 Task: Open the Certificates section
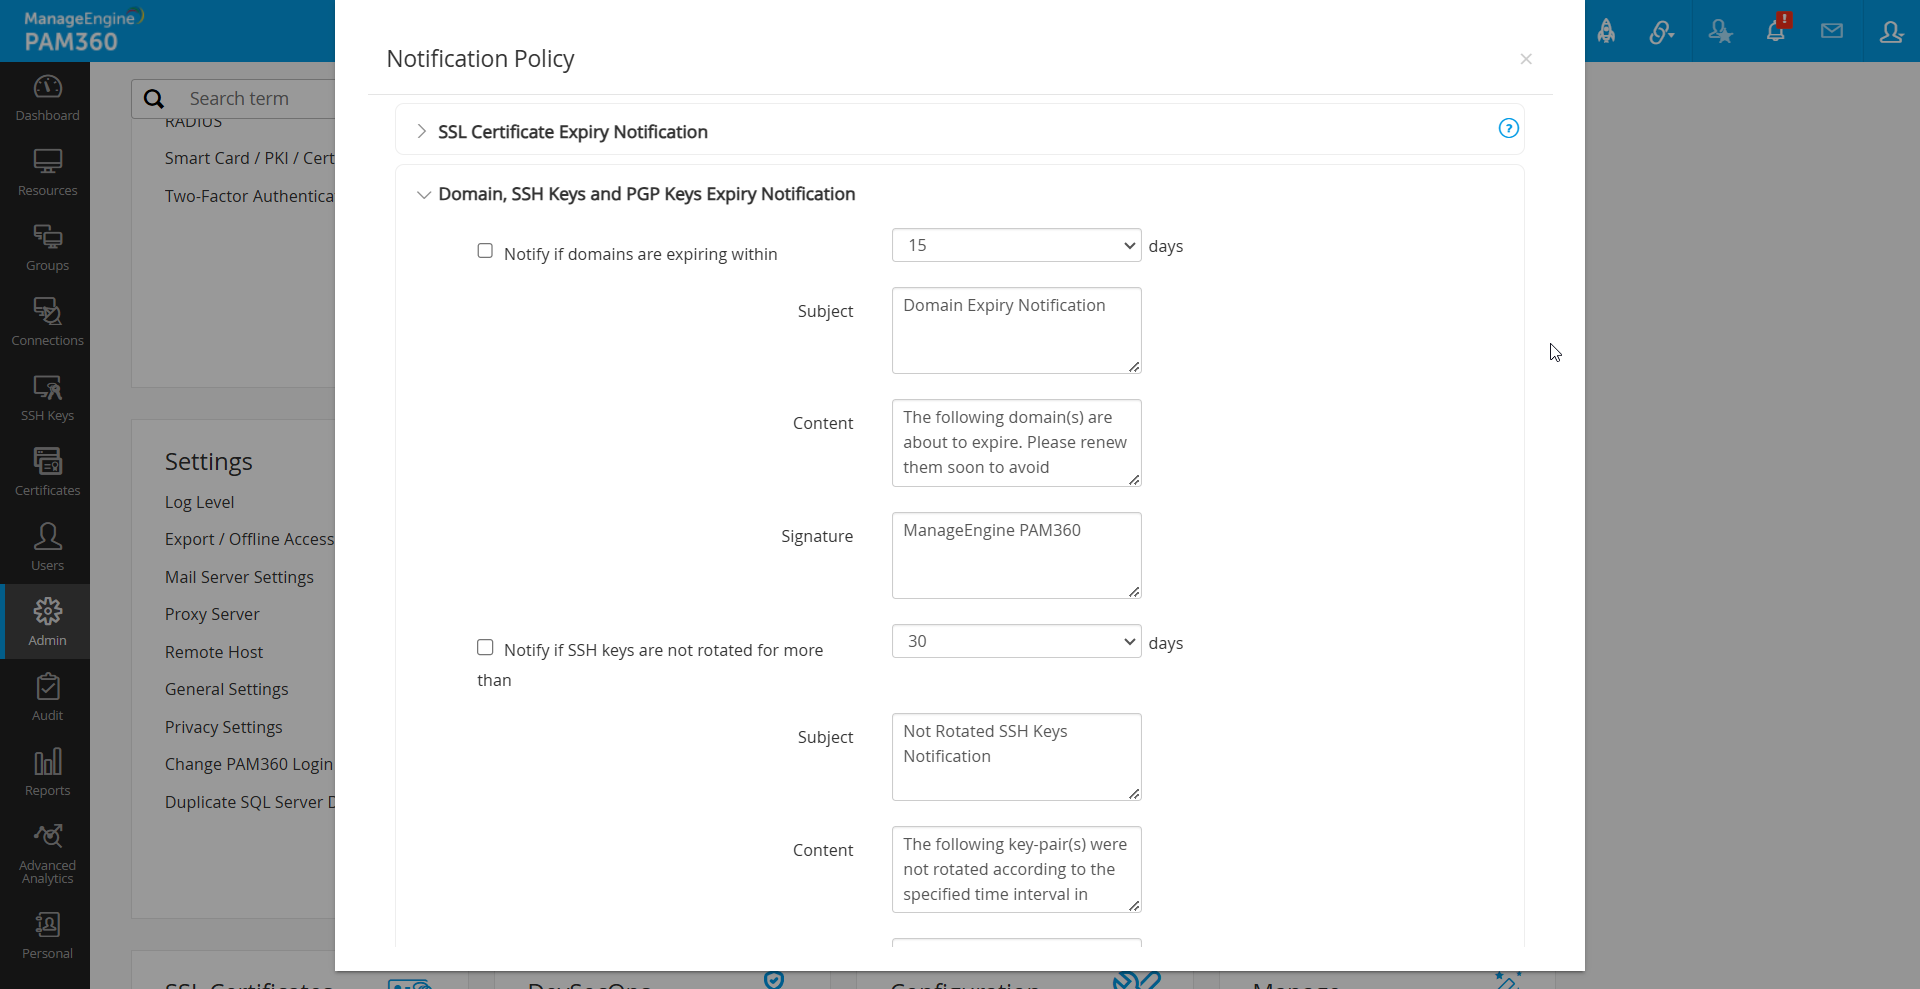point(46,470)
